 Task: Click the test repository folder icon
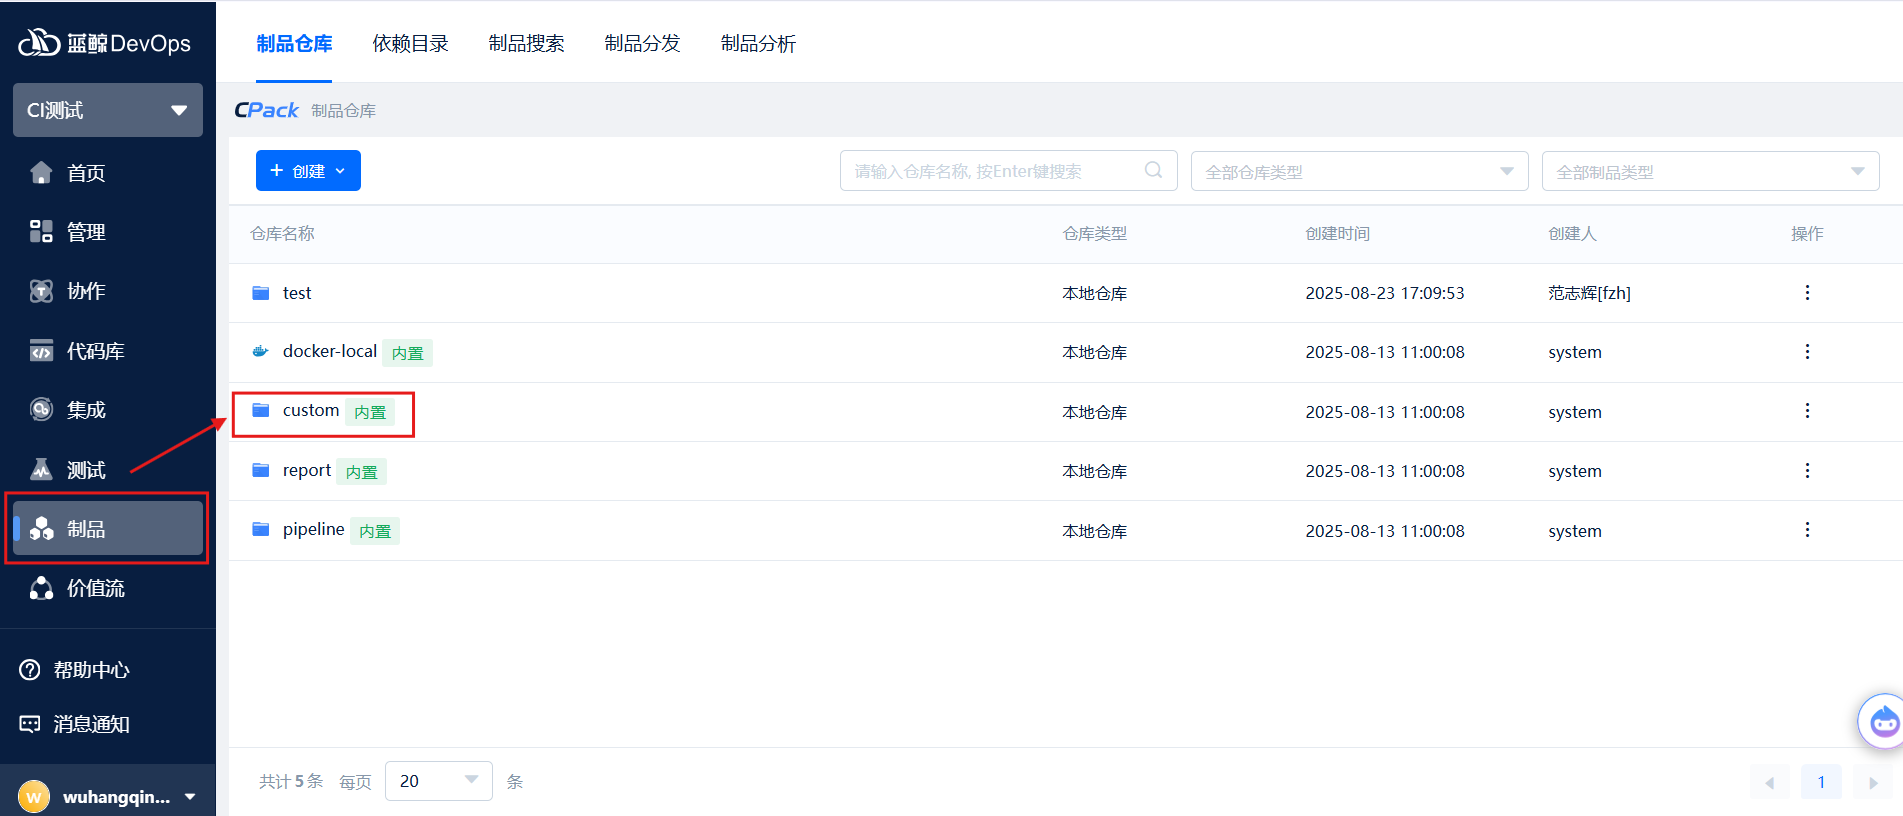(261, 293)
